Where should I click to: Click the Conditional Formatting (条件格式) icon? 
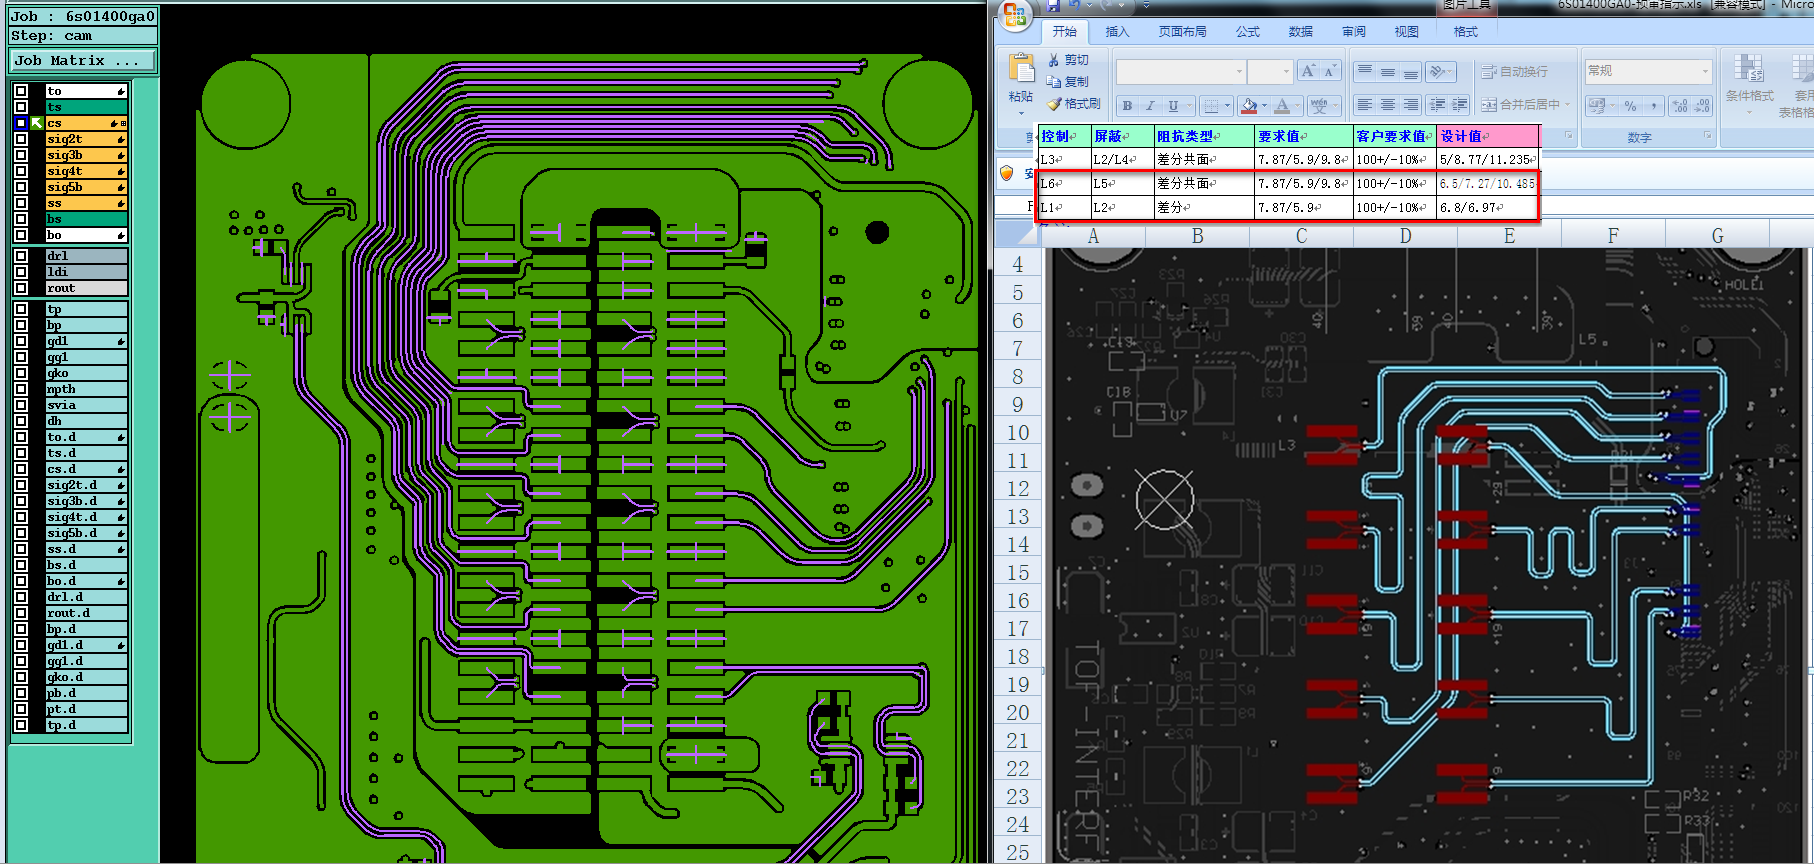(x=1748, y=69)
